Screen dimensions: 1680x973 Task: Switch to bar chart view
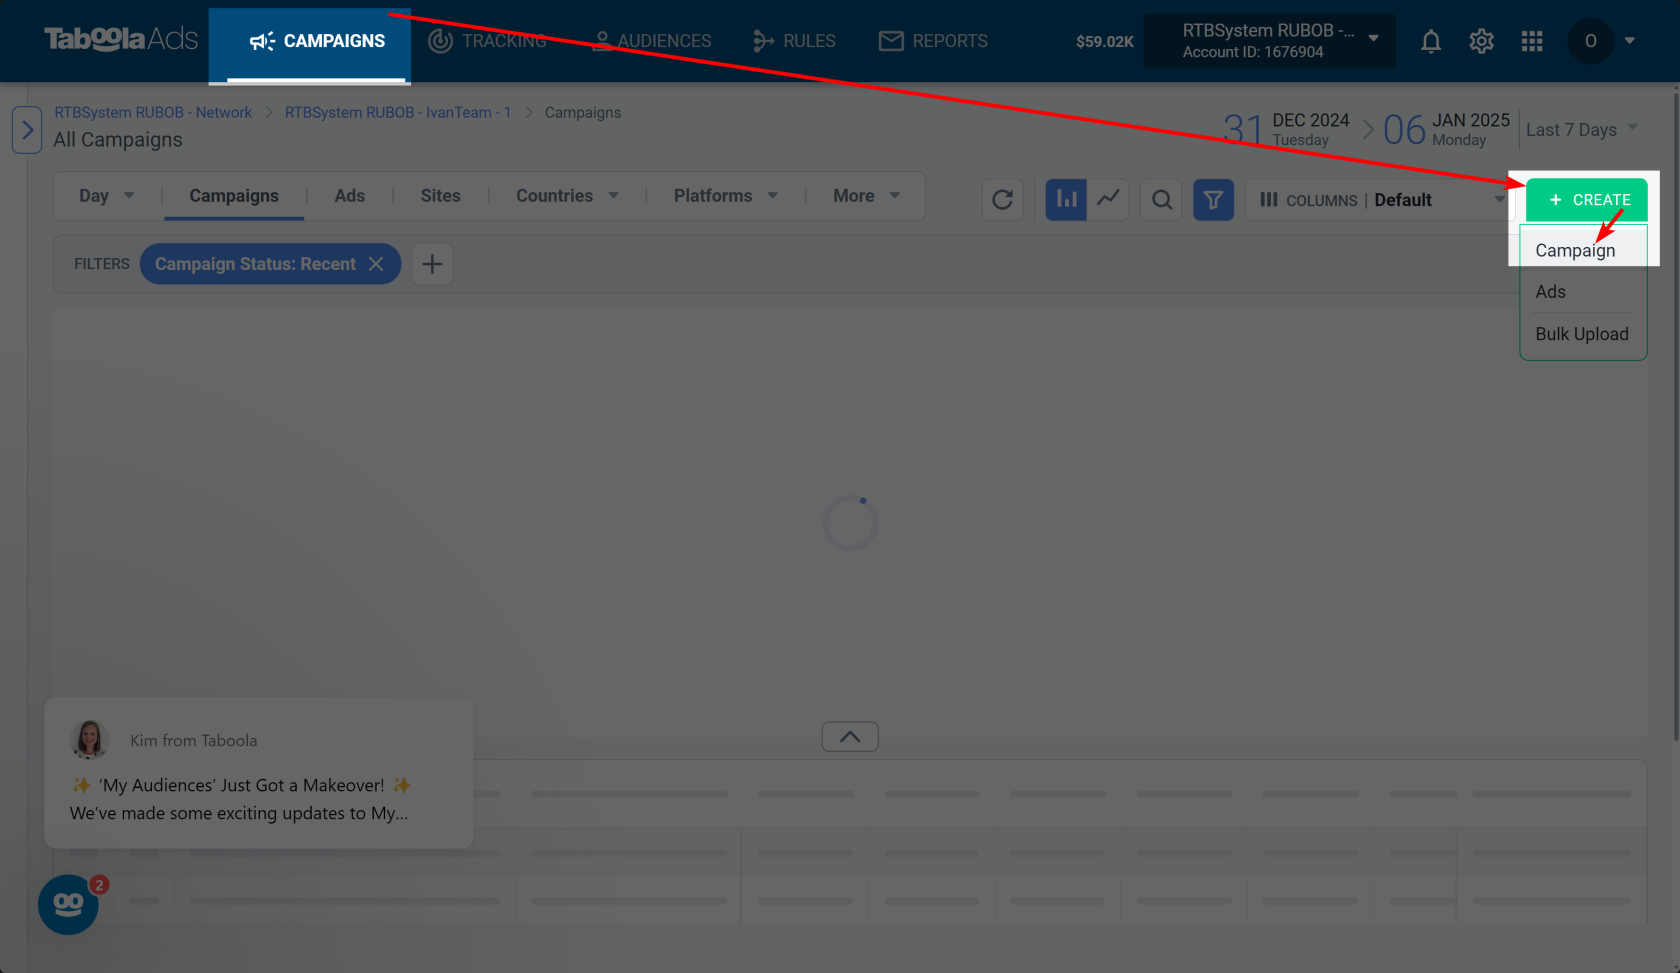point(1066,200)
